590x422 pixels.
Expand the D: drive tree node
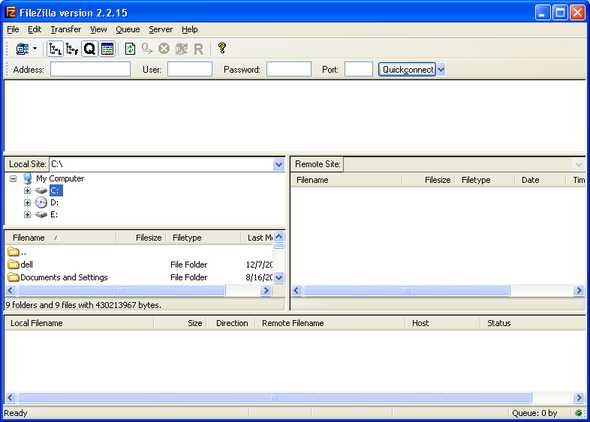point(27,203)
